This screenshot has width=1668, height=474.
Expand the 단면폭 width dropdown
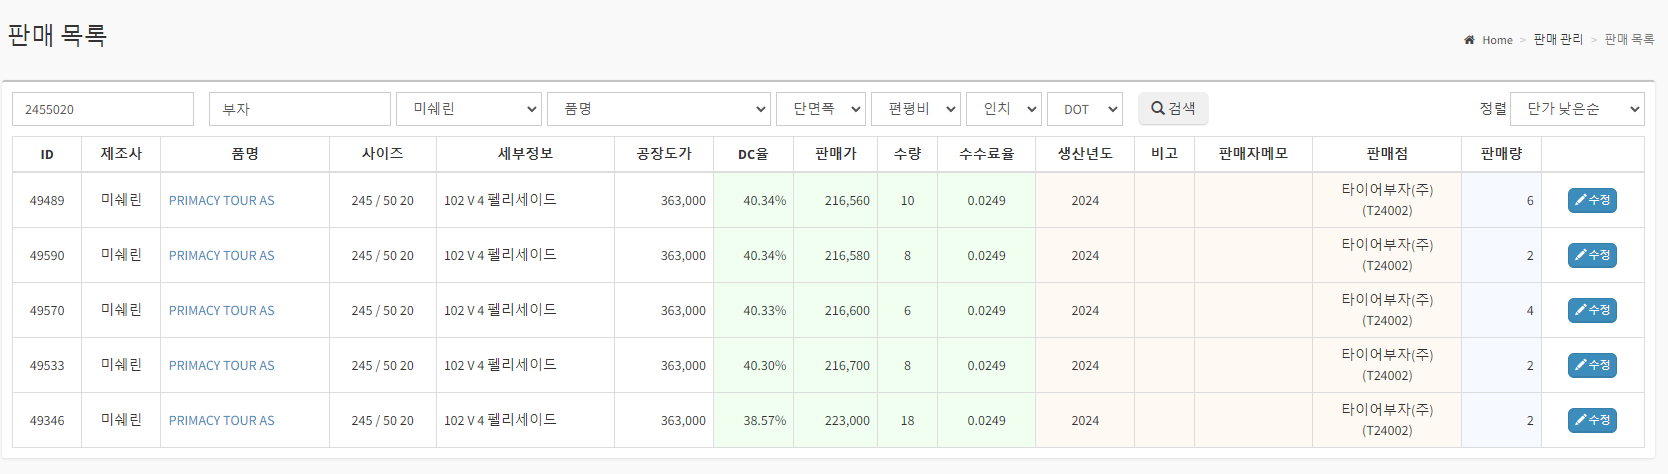coord(820,109)
